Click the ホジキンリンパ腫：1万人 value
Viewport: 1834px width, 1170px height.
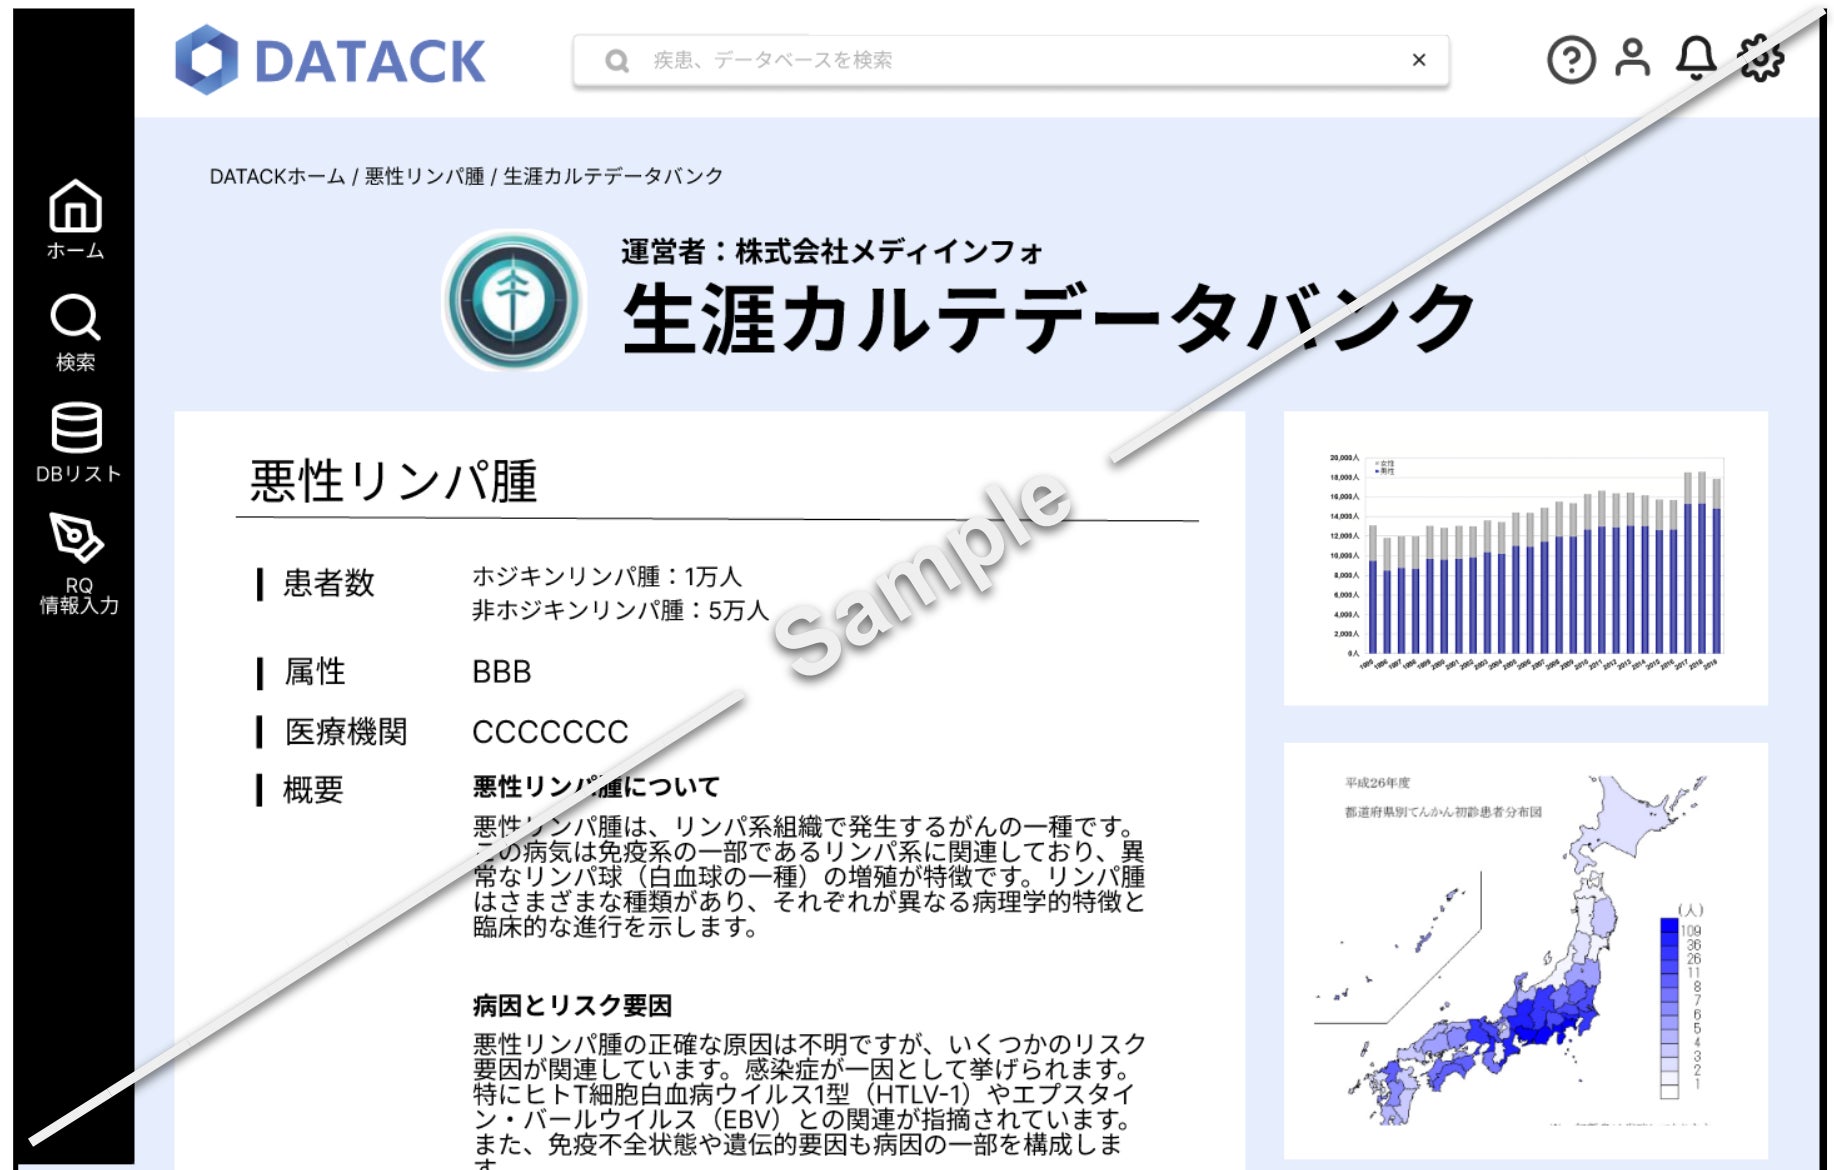(607, 576)
